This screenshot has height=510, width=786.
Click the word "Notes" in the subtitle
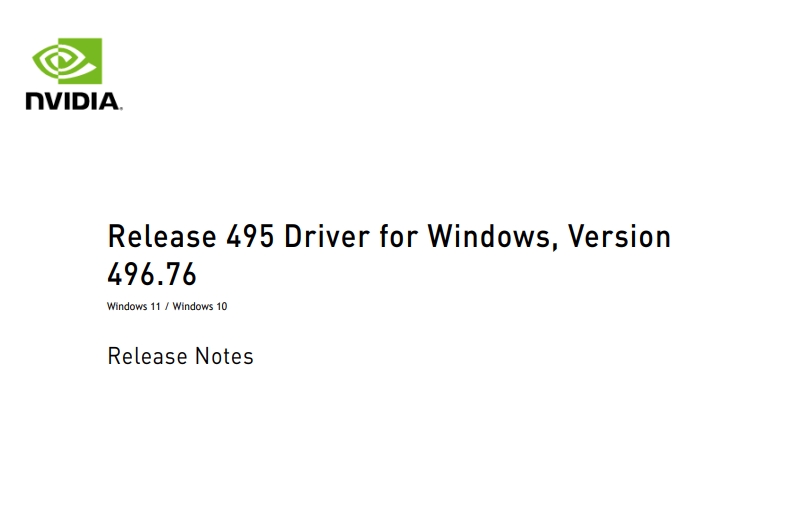pos(224,357)
